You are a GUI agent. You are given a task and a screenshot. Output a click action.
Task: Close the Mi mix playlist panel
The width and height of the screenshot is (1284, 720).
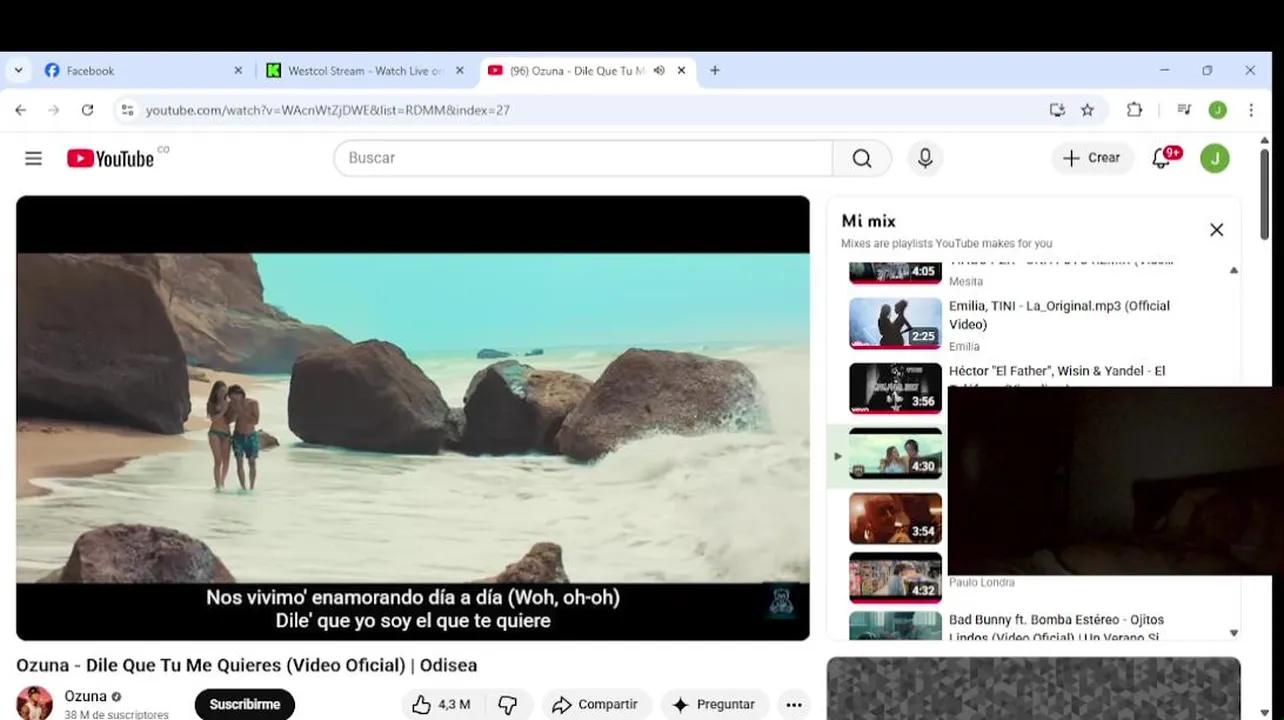pos(1216,230)
